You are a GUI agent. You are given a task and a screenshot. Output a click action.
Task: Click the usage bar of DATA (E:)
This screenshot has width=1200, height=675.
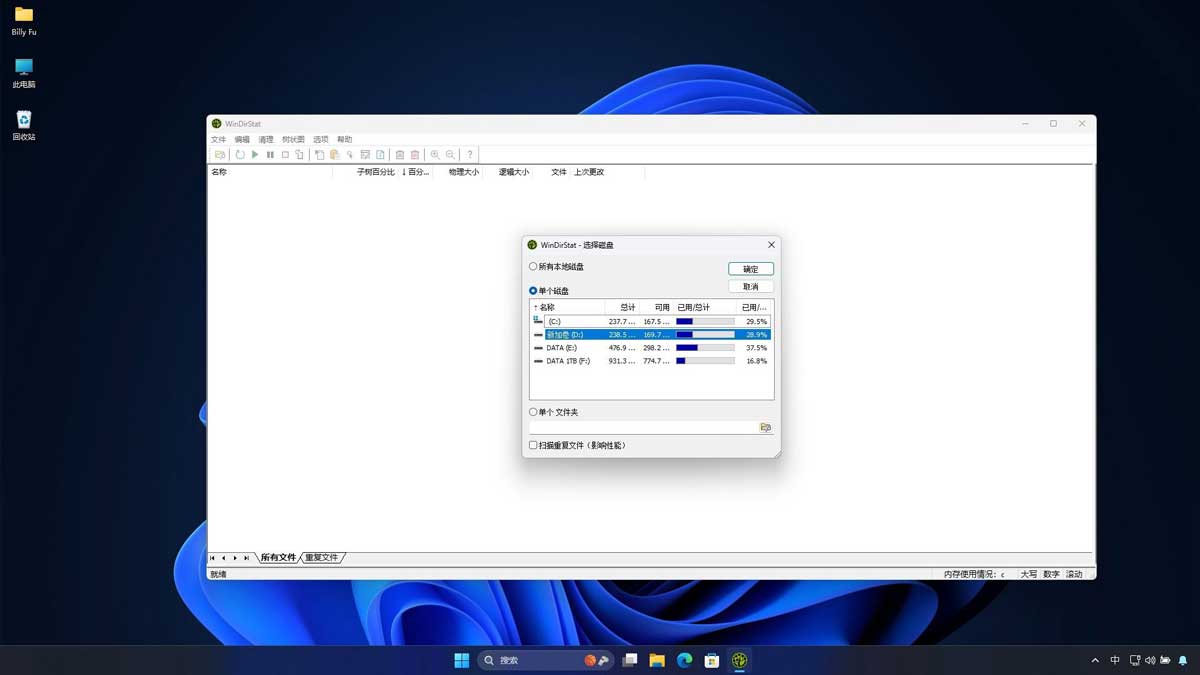click(705, 348)
